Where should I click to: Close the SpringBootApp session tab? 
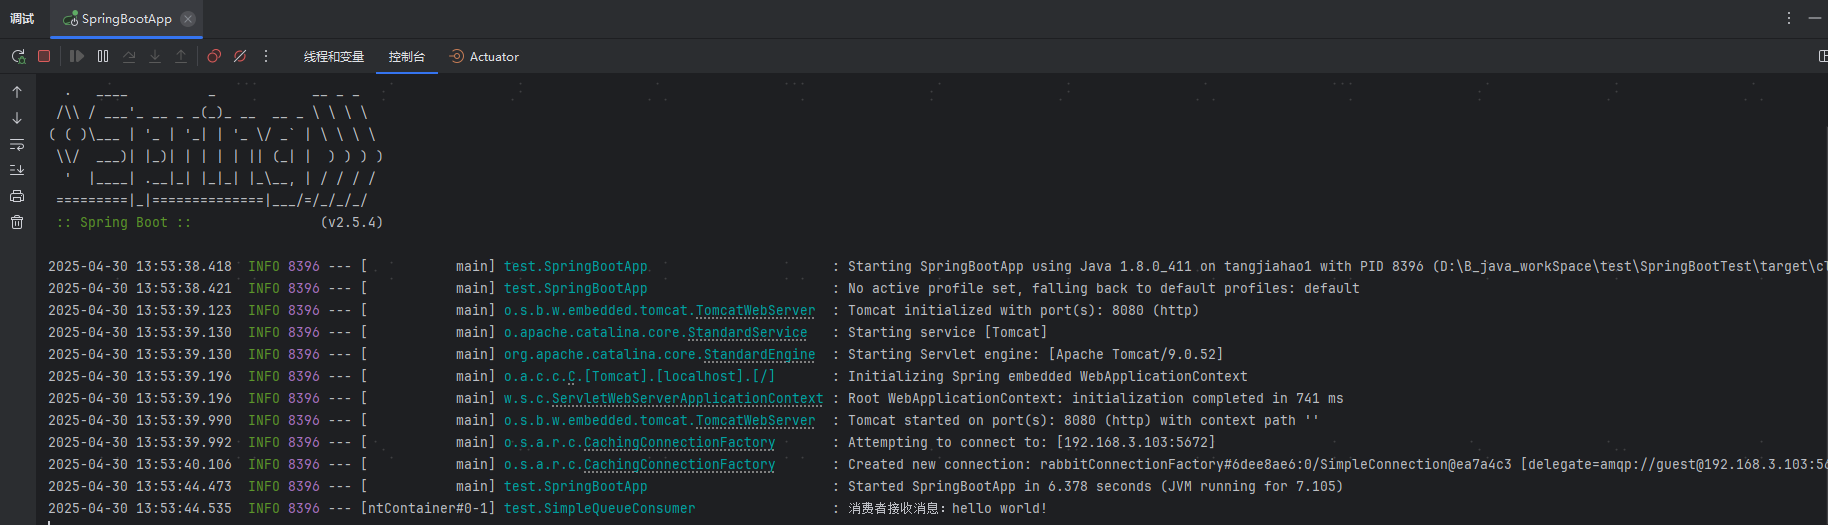188,19
